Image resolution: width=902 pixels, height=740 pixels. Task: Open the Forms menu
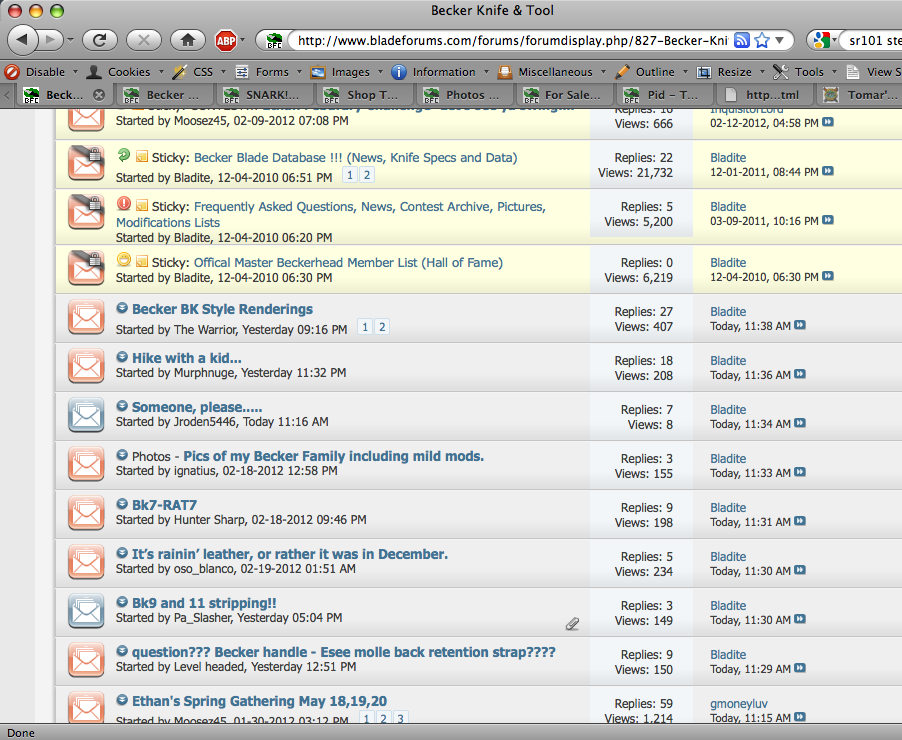(x=269, y=72)
